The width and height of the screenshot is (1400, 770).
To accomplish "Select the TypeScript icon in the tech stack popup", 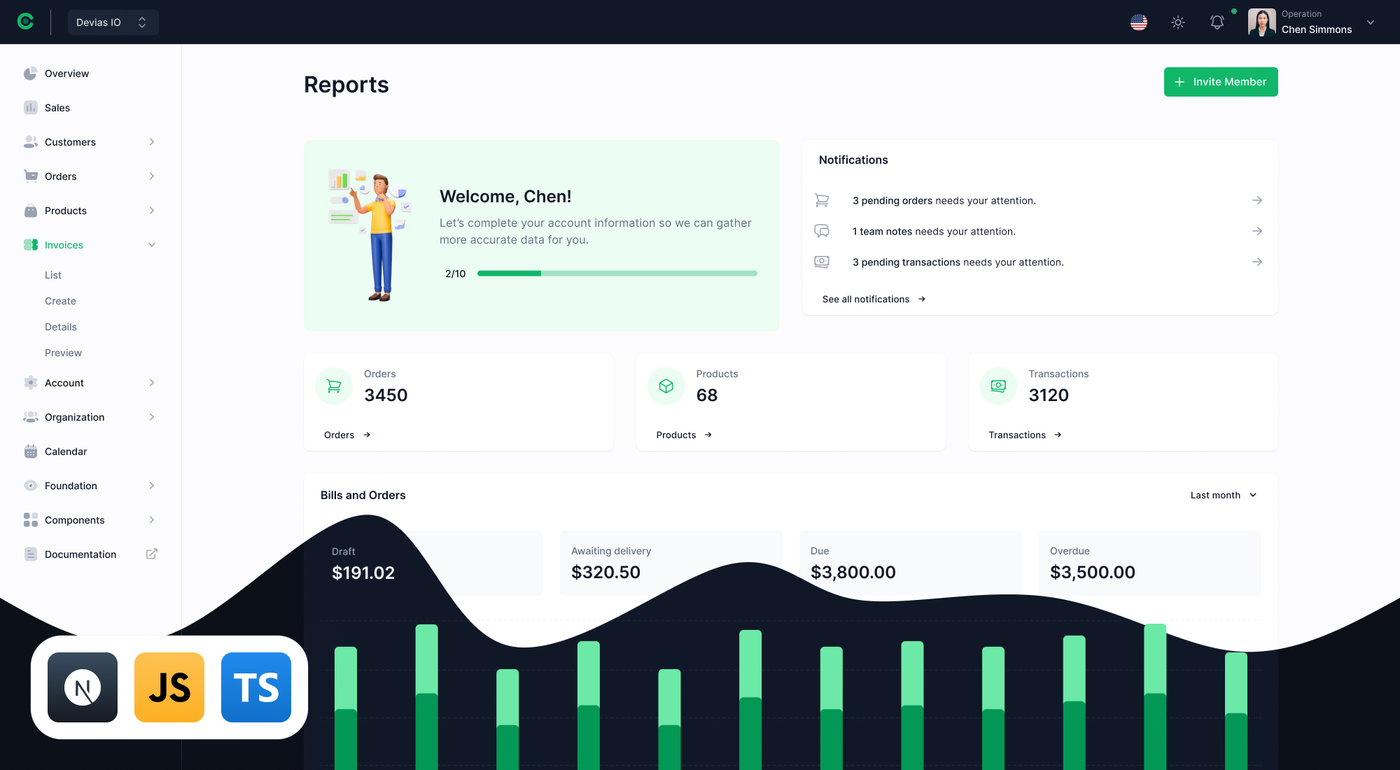I will 256,687.
